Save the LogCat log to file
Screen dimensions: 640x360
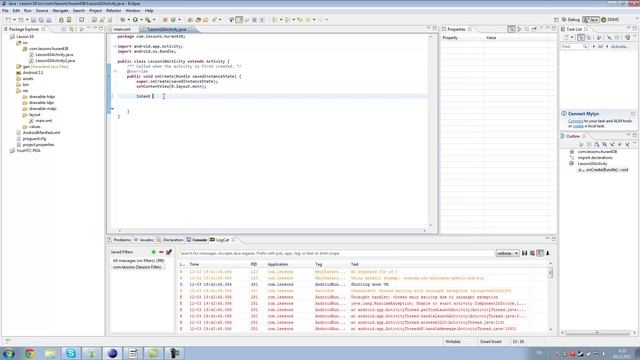pyautogui.click(x=524, y=253)
